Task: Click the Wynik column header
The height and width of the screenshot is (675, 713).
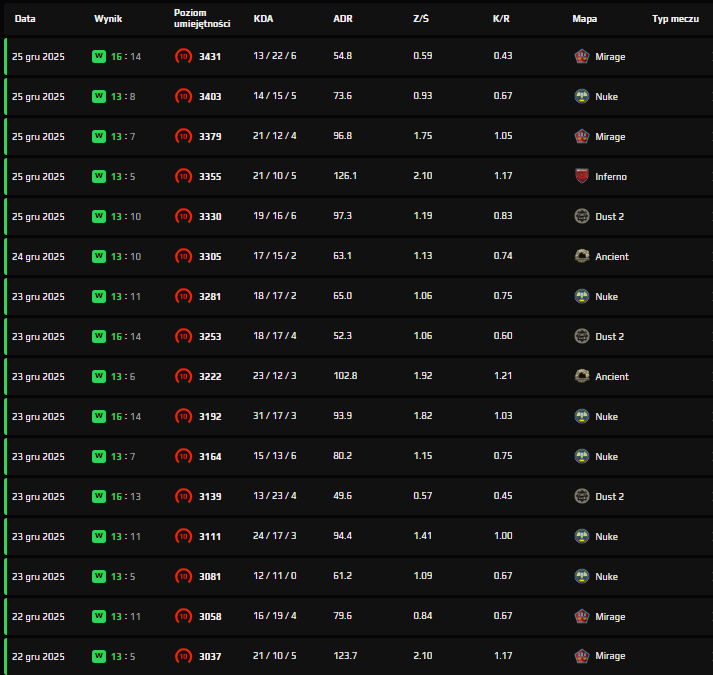Action: click(108, 19)
